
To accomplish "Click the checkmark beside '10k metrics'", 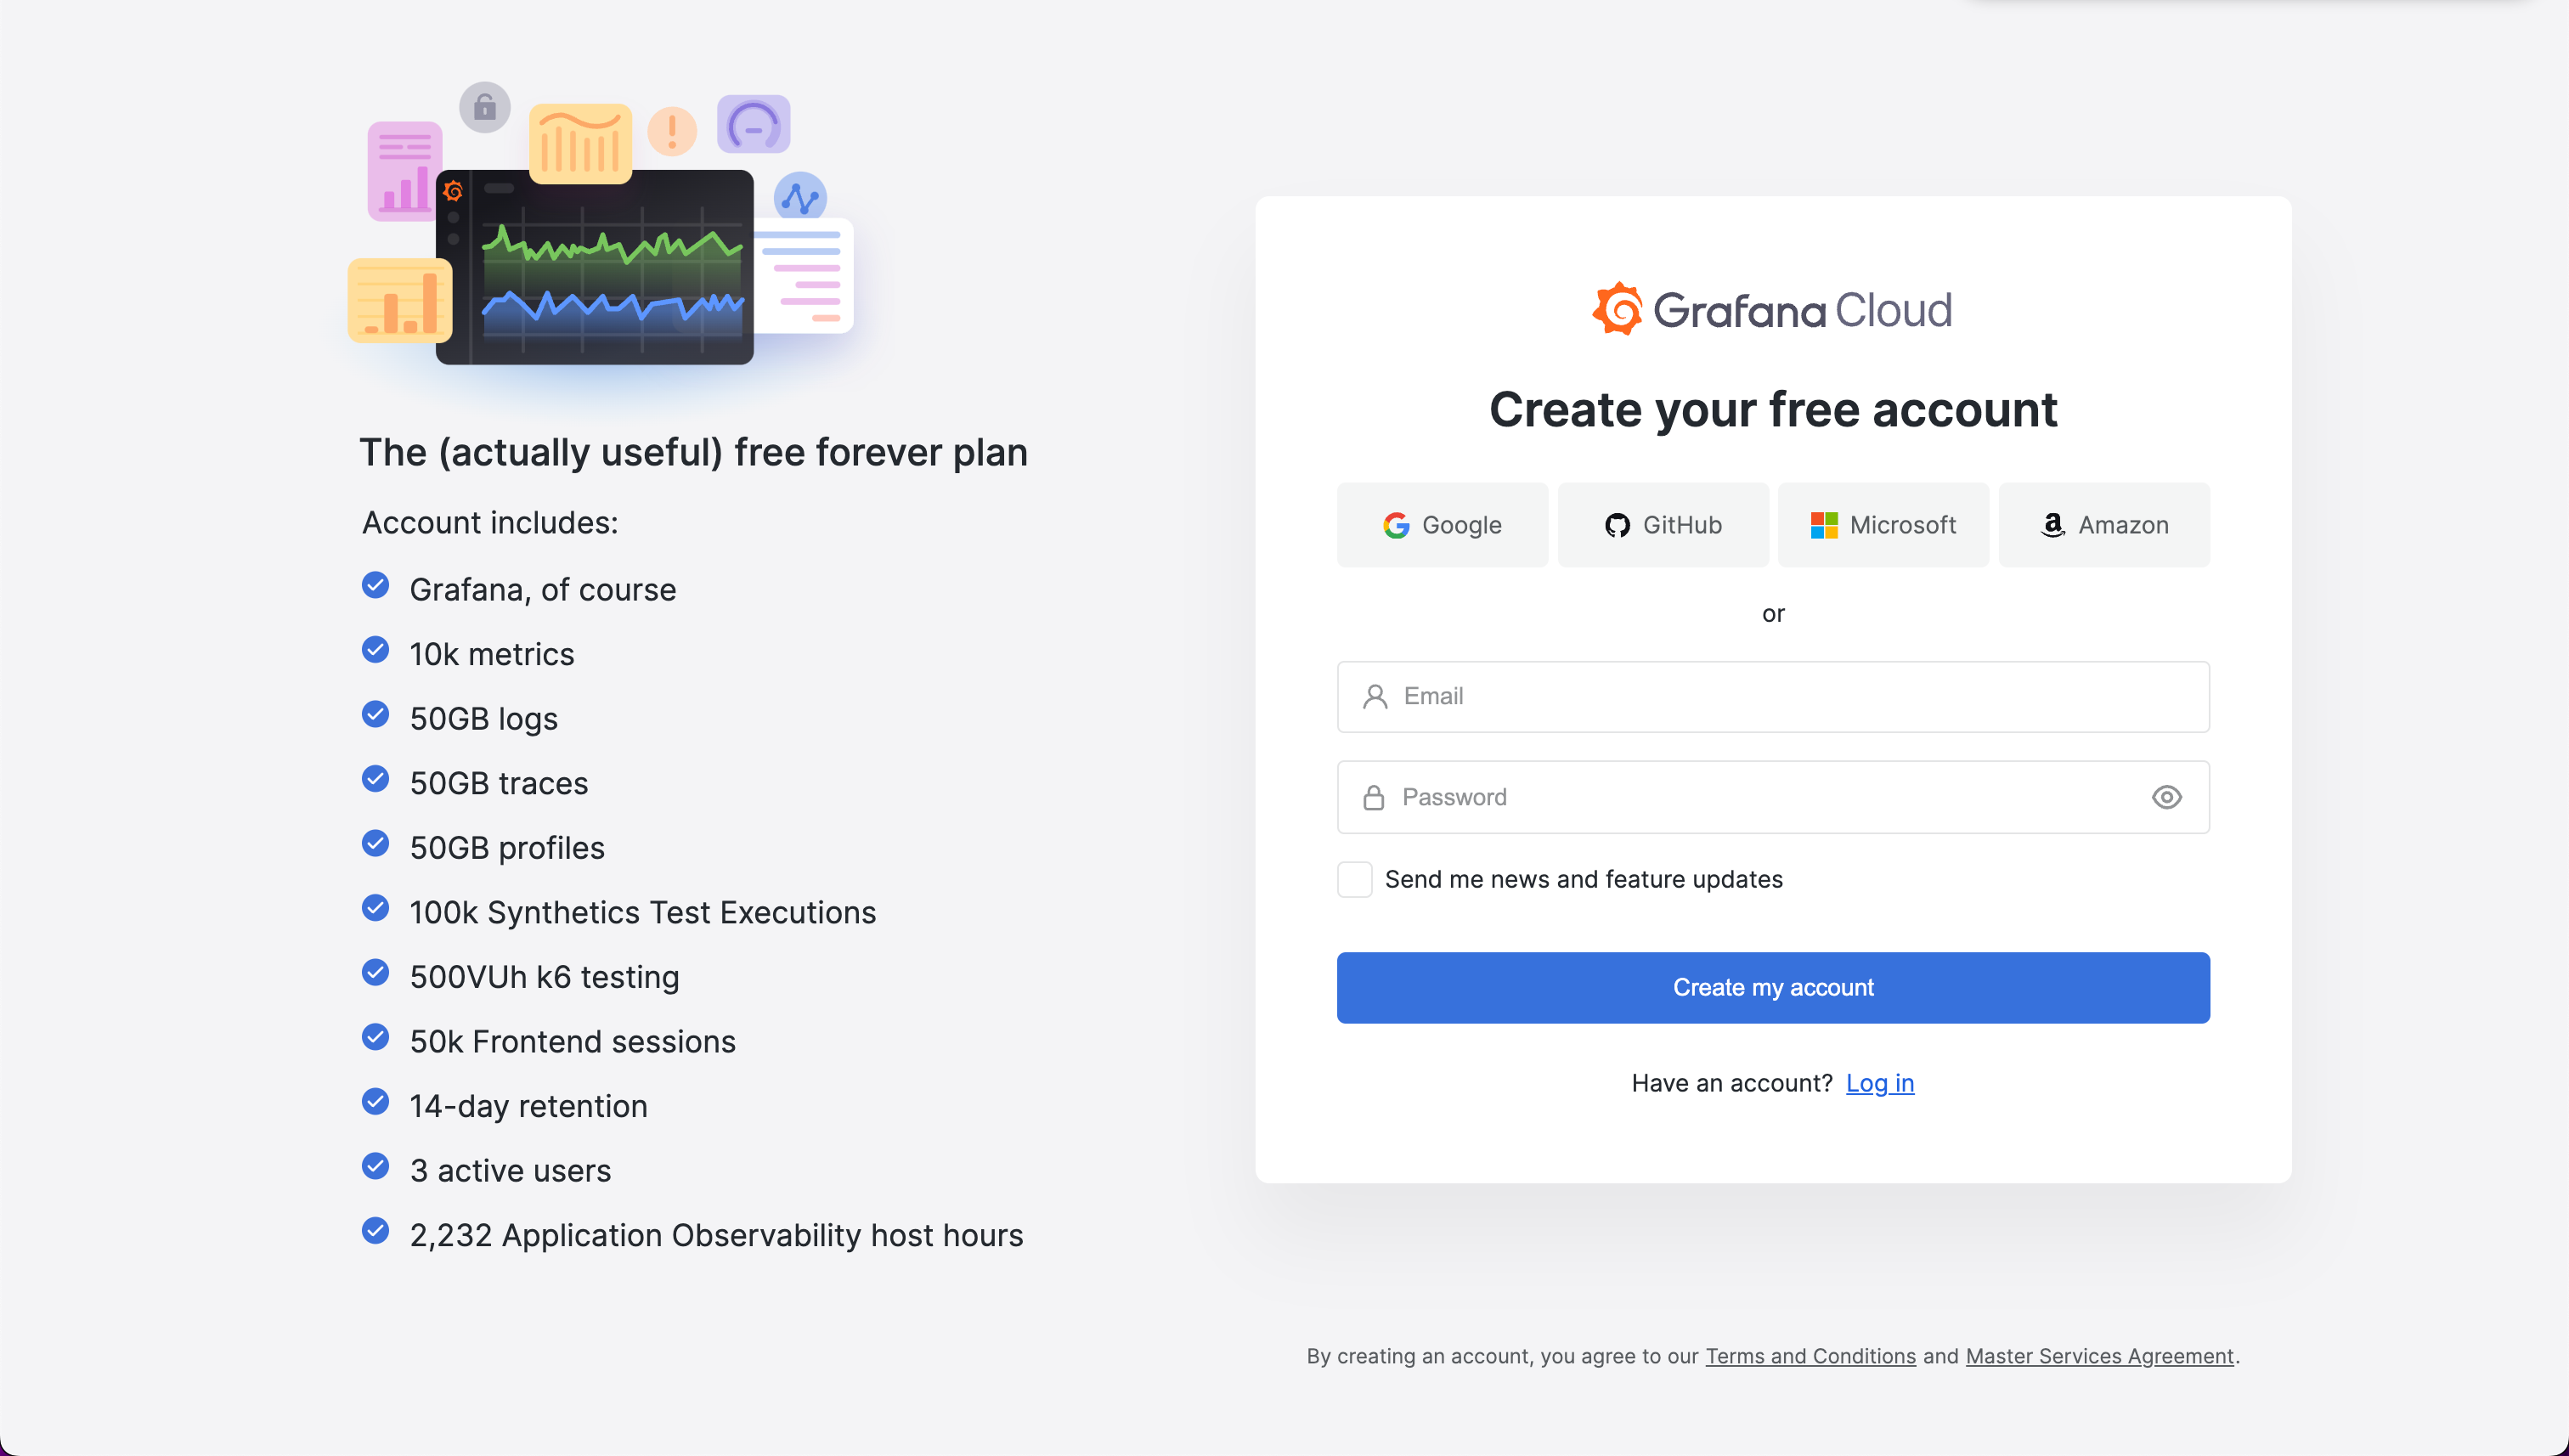I will coord(376,650).
